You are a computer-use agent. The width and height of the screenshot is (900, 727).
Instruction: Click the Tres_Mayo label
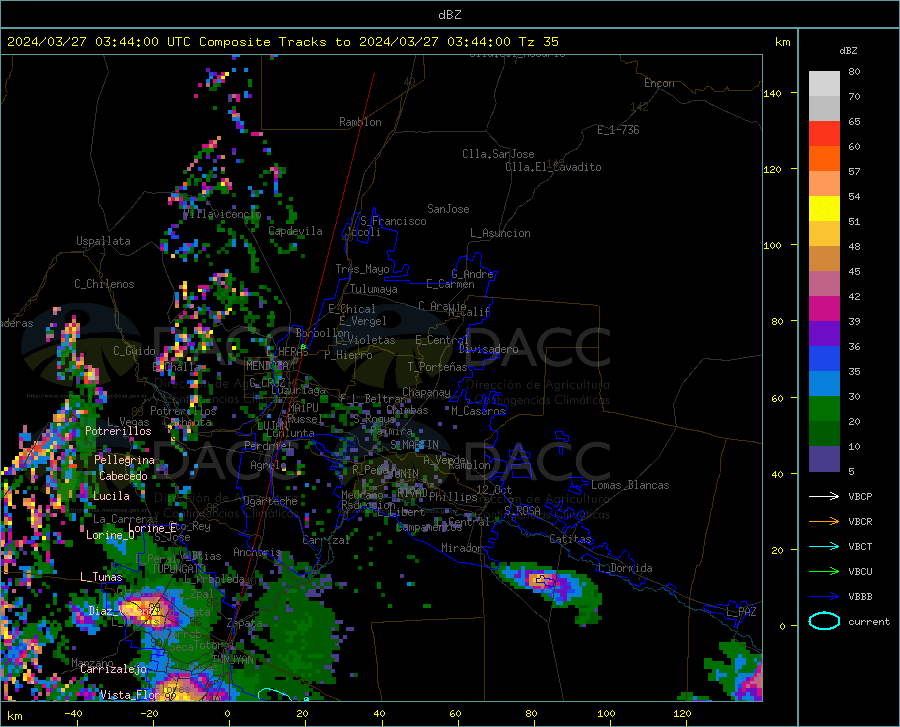pos(362,269)
